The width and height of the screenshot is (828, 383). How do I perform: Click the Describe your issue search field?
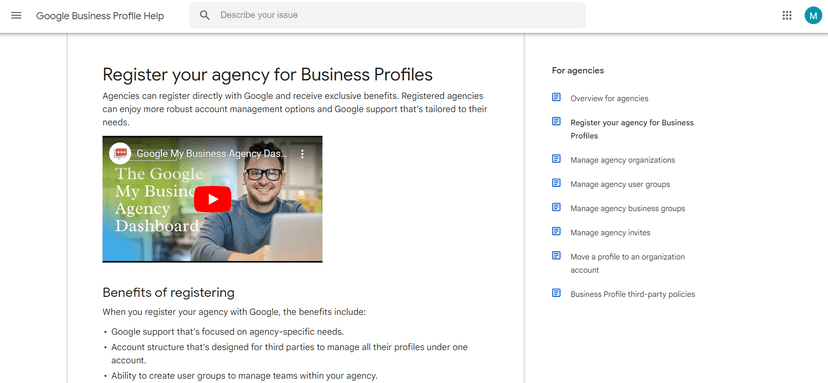387,15
